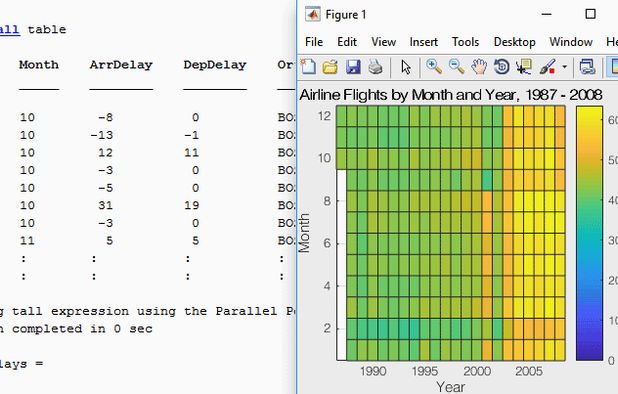Click the New Figure toolbar icon
Image resolution: width=618 pixels, height=394 pixels.
click(x=308, y=67)
